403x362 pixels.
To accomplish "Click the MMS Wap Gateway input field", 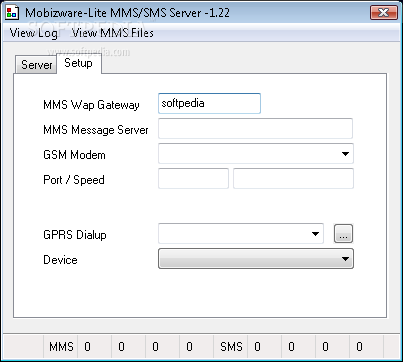I will [209, 103].
